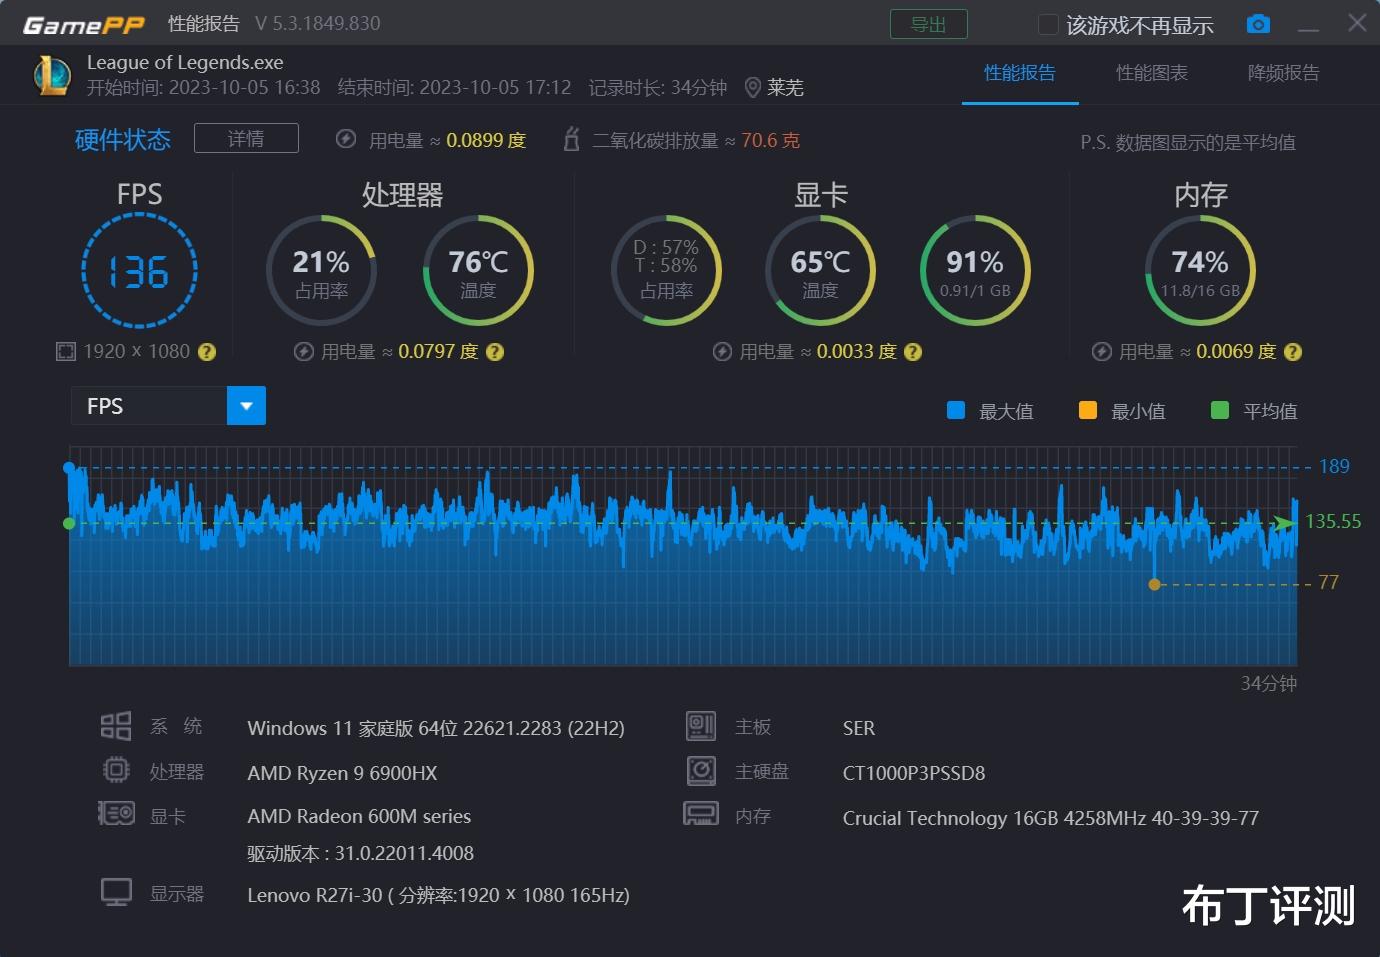Viewport: 1380px width, 957px height.
Task: Click the processor 76℃ temperature gauge
Action: coord(478,270)
